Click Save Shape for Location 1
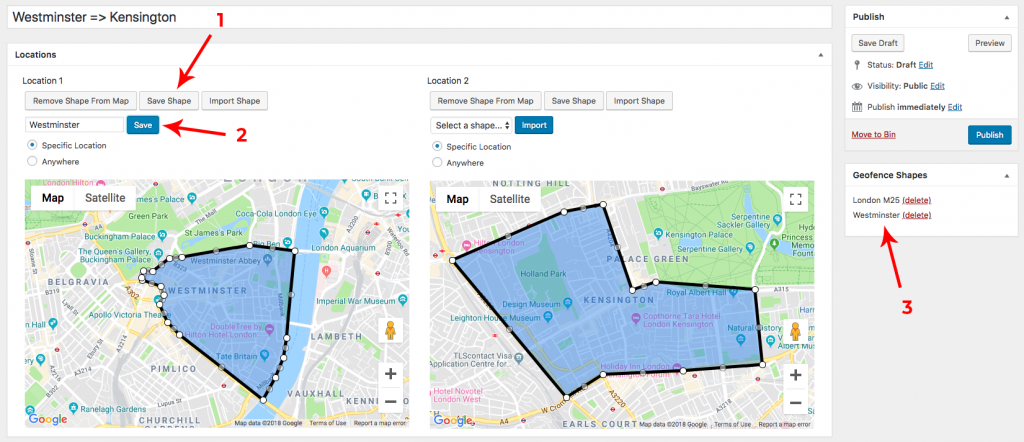This screenshot has height=442, width=1024. point(168,101)
